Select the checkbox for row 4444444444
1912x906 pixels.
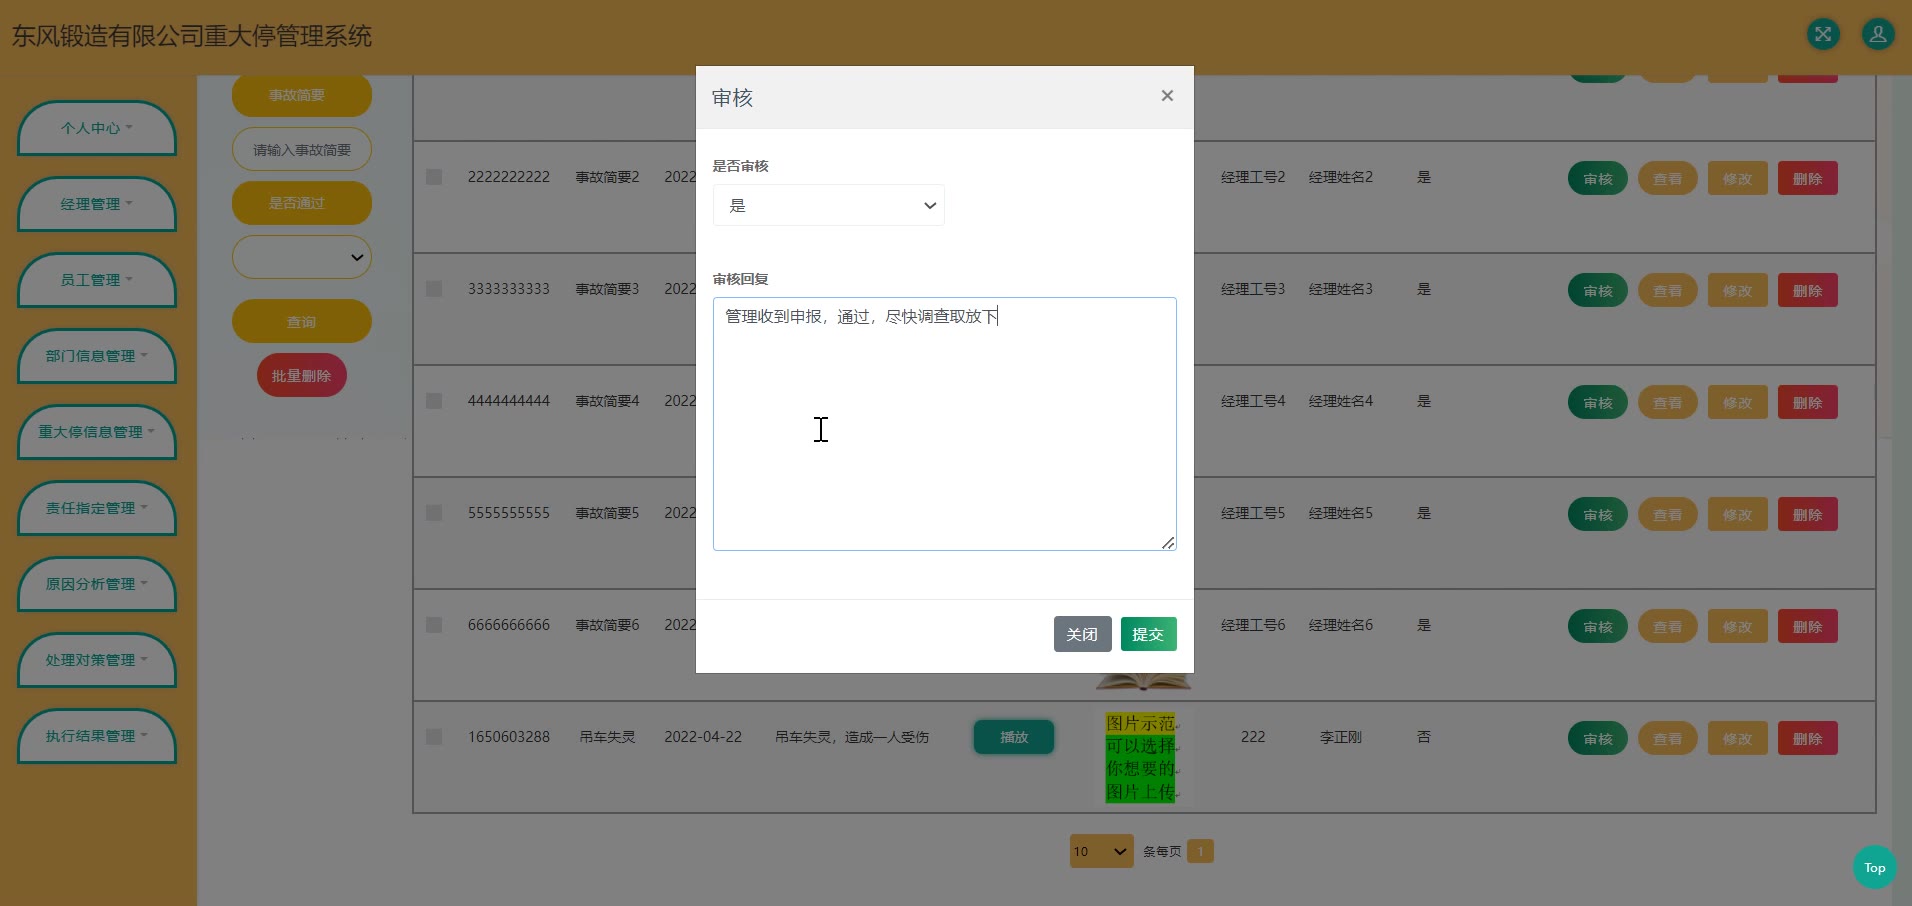(434, 401)
